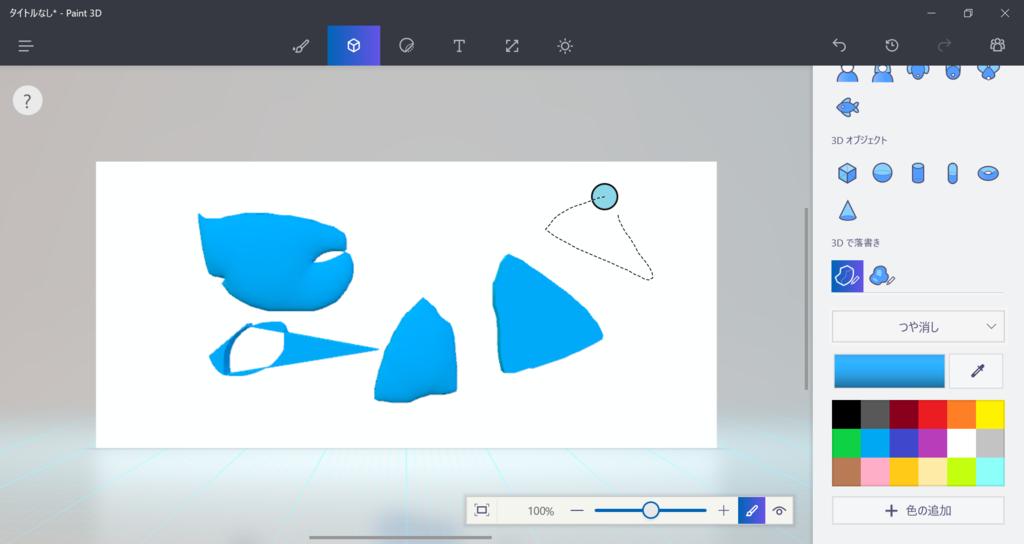1024x544 pixels.
Task: Pick the lime color swatch
Action: [961, 472]
